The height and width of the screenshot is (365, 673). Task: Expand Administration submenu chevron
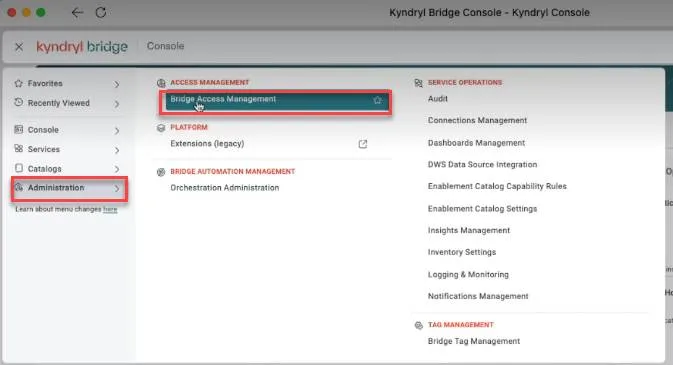(x=117, y=188)
